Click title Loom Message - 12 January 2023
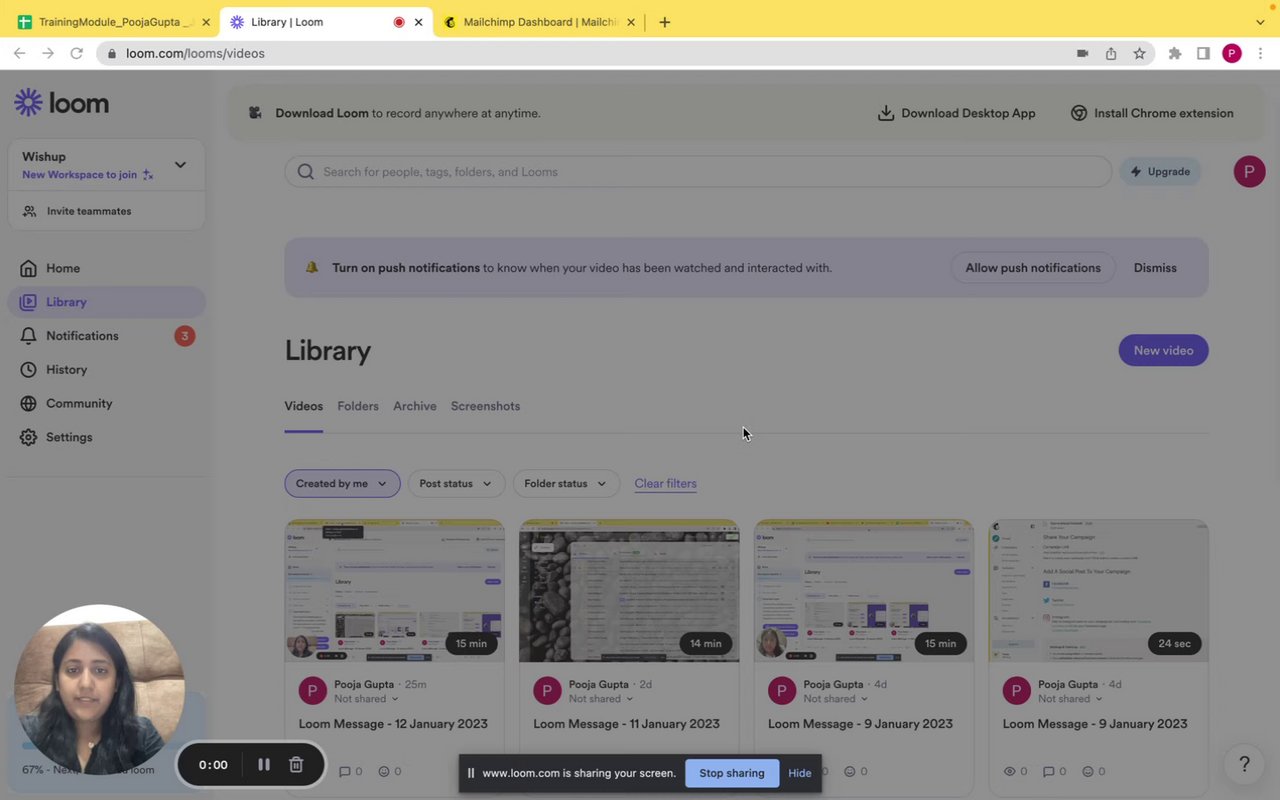 click(x=393, y=724)
